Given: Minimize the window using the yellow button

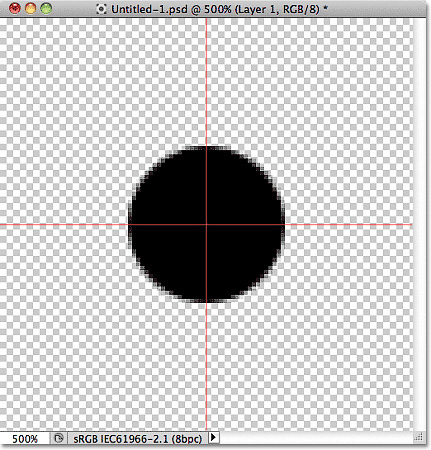Looking at the screenshot, I should click(x=30, y=8).
